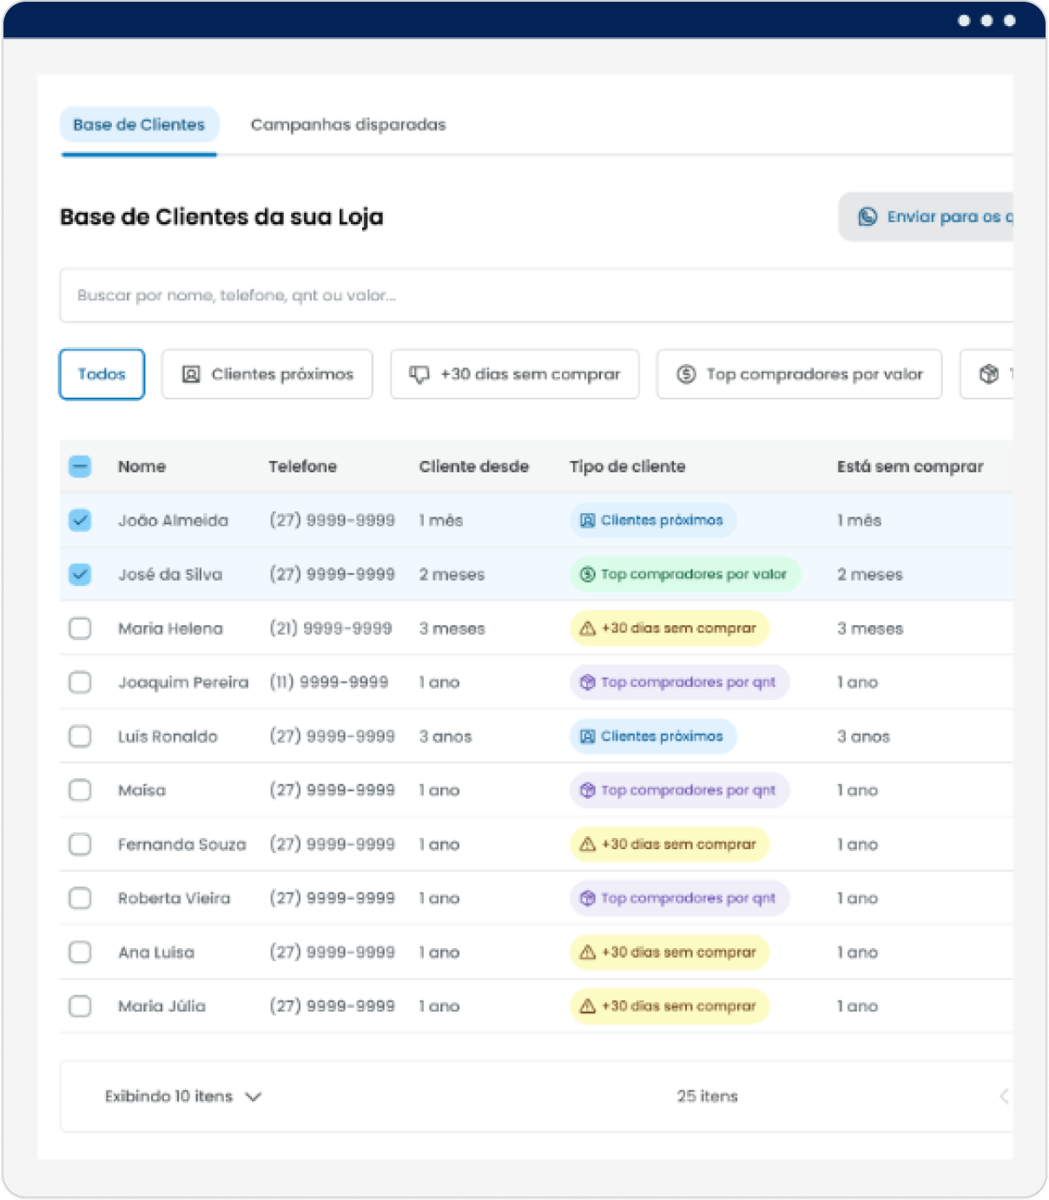
Task: Check Fernanda Souza's row checkbox
Action: (80, 844)
